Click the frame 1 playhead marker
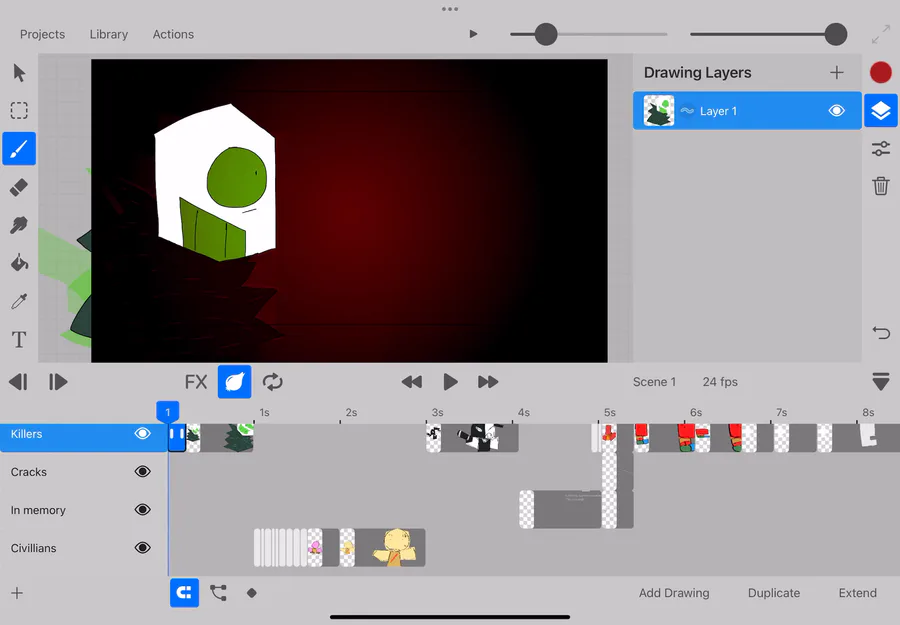900x625 pixels. [x=168, y=412]
